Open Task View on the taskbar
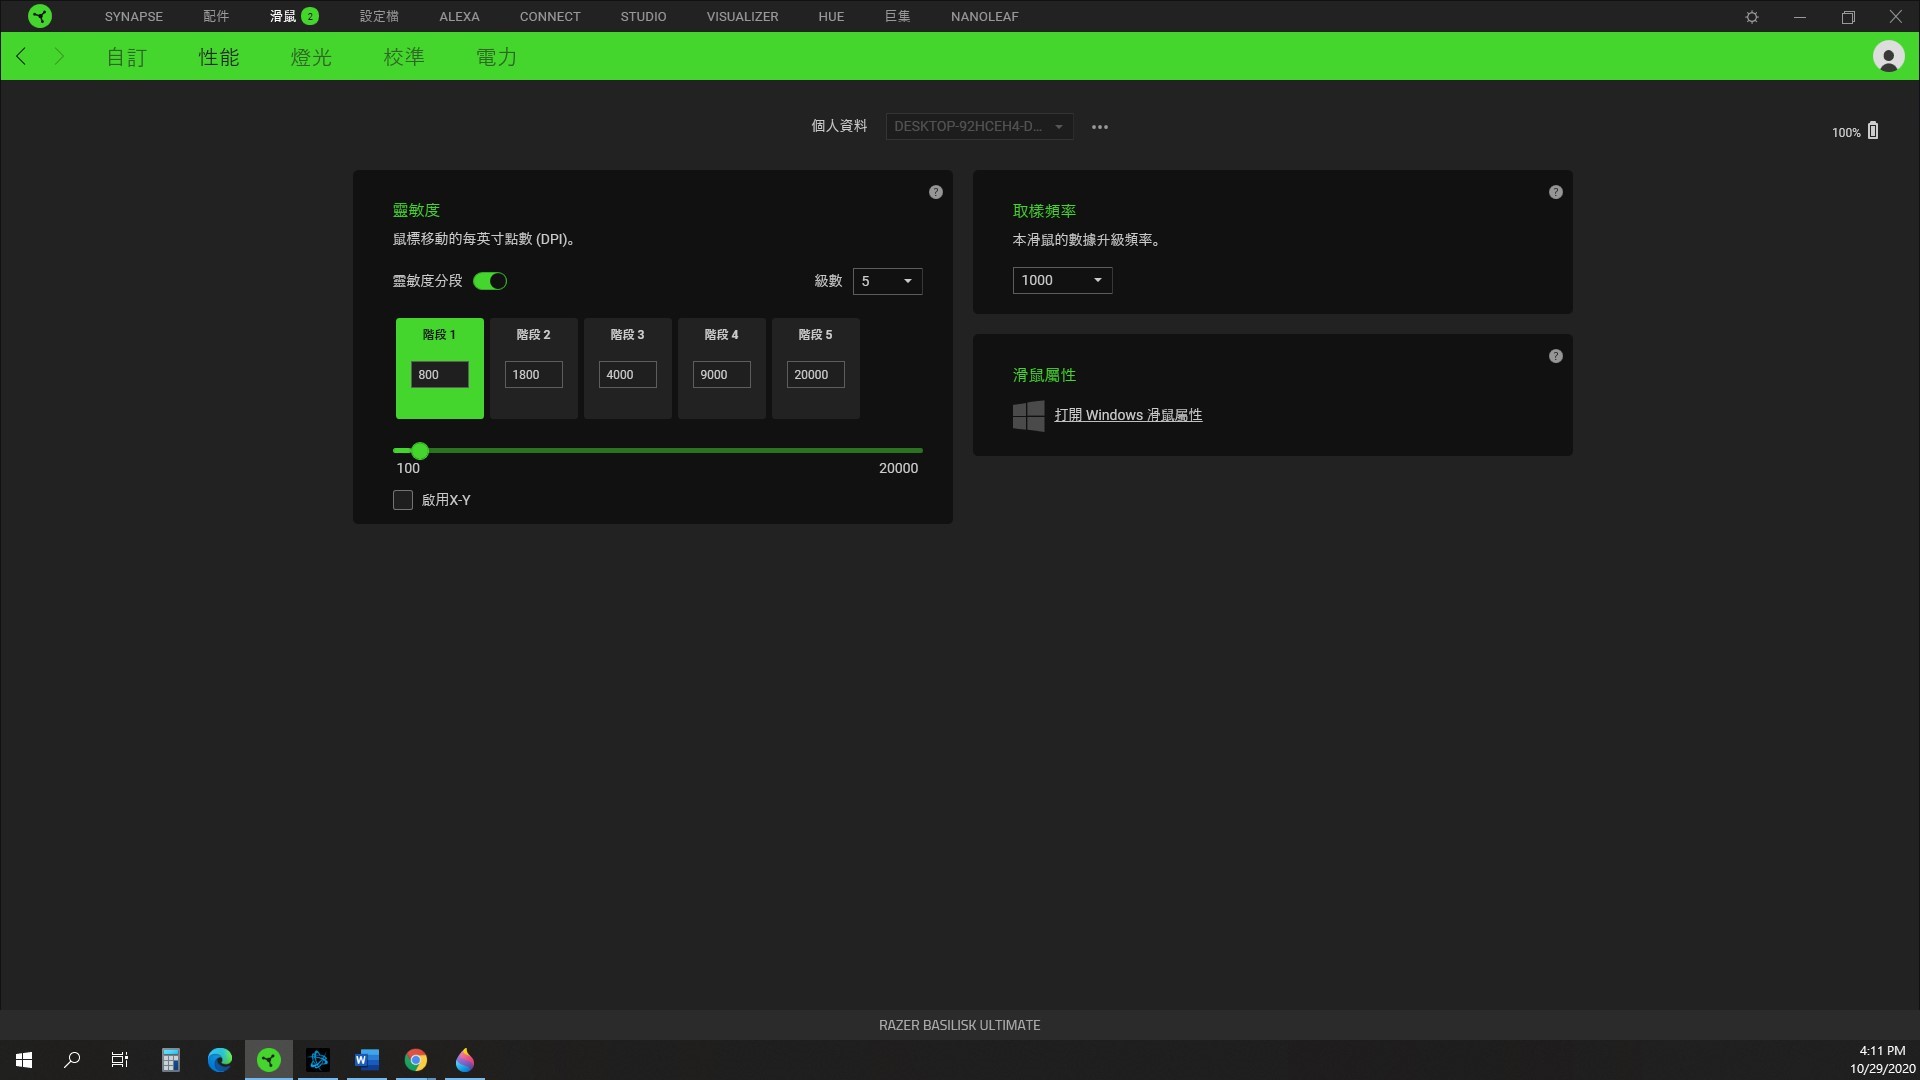The height and width of the screenshot is (1080, 1920). click(120, 1060)
